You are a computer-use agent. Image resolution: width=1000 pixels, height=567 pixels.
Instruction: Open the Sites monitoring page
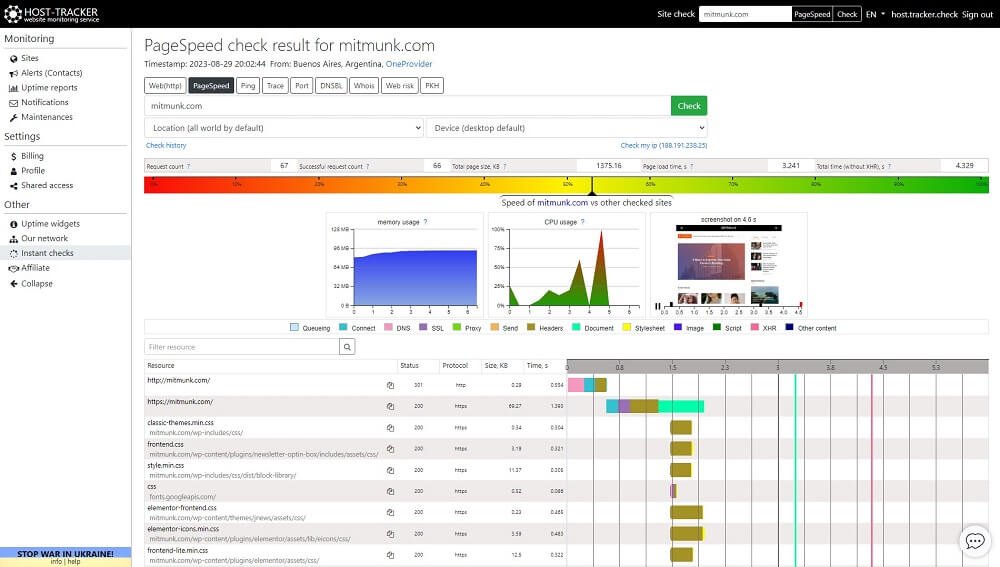click(x=29, y=58)
